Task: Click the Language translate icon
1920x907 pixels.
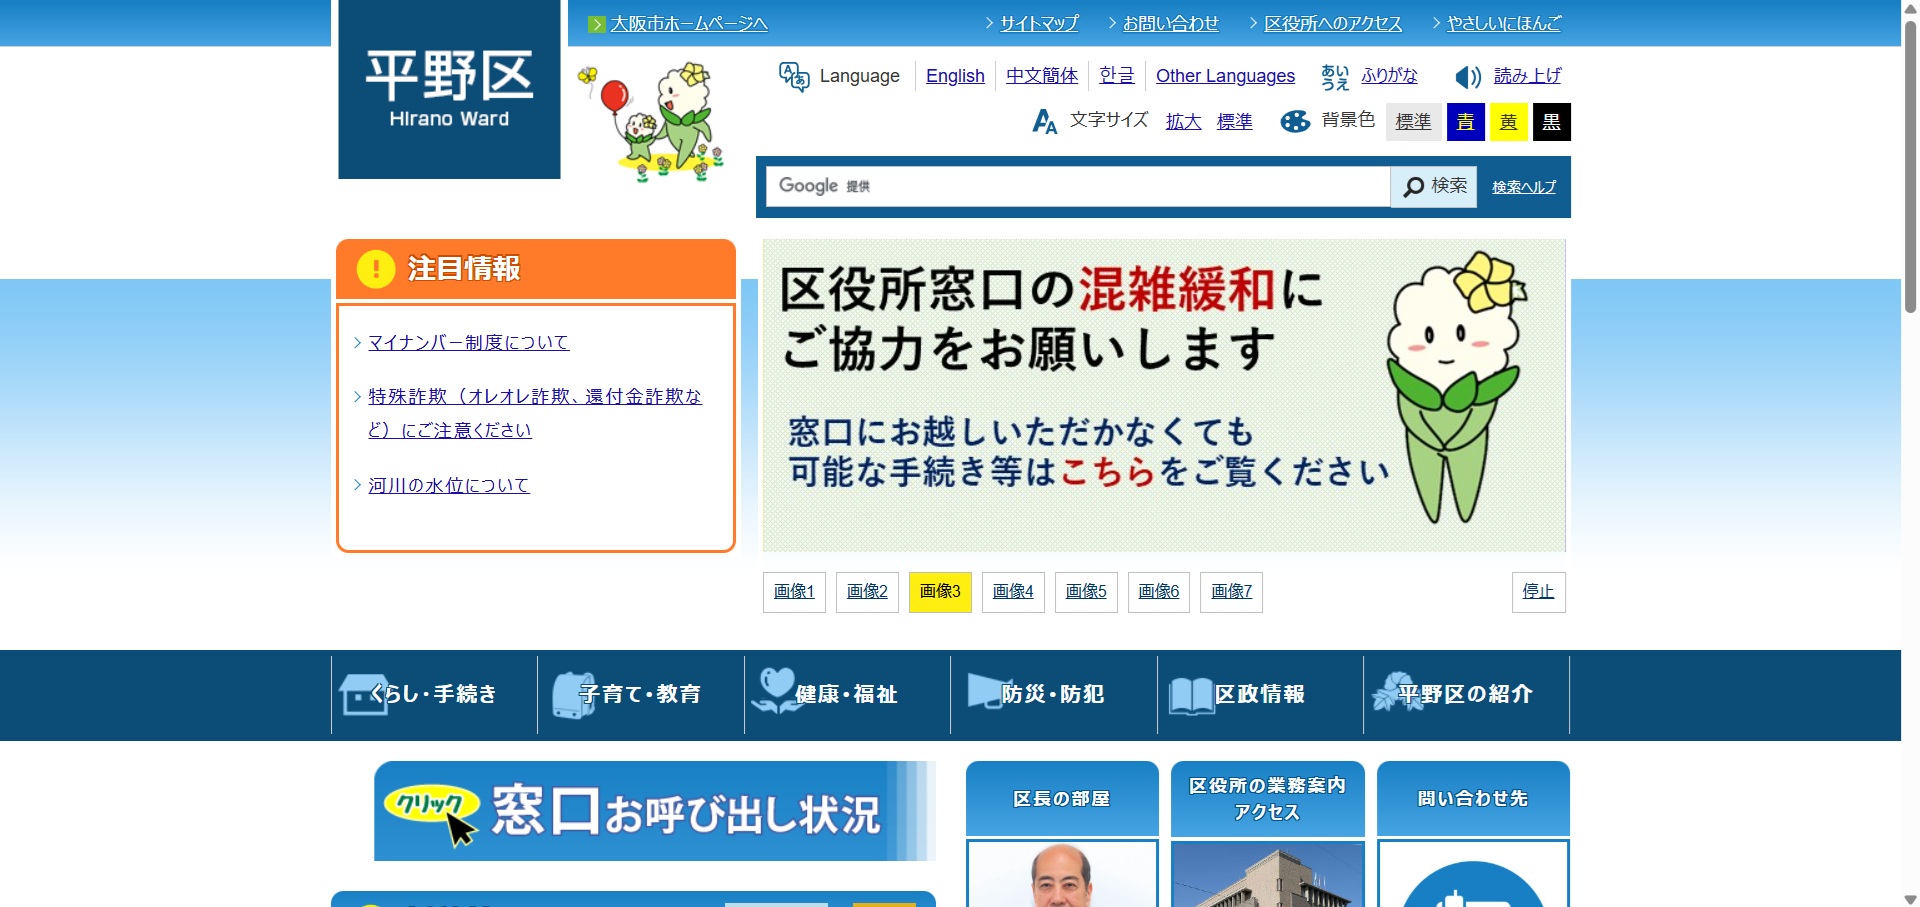Action: coord(794,76)
